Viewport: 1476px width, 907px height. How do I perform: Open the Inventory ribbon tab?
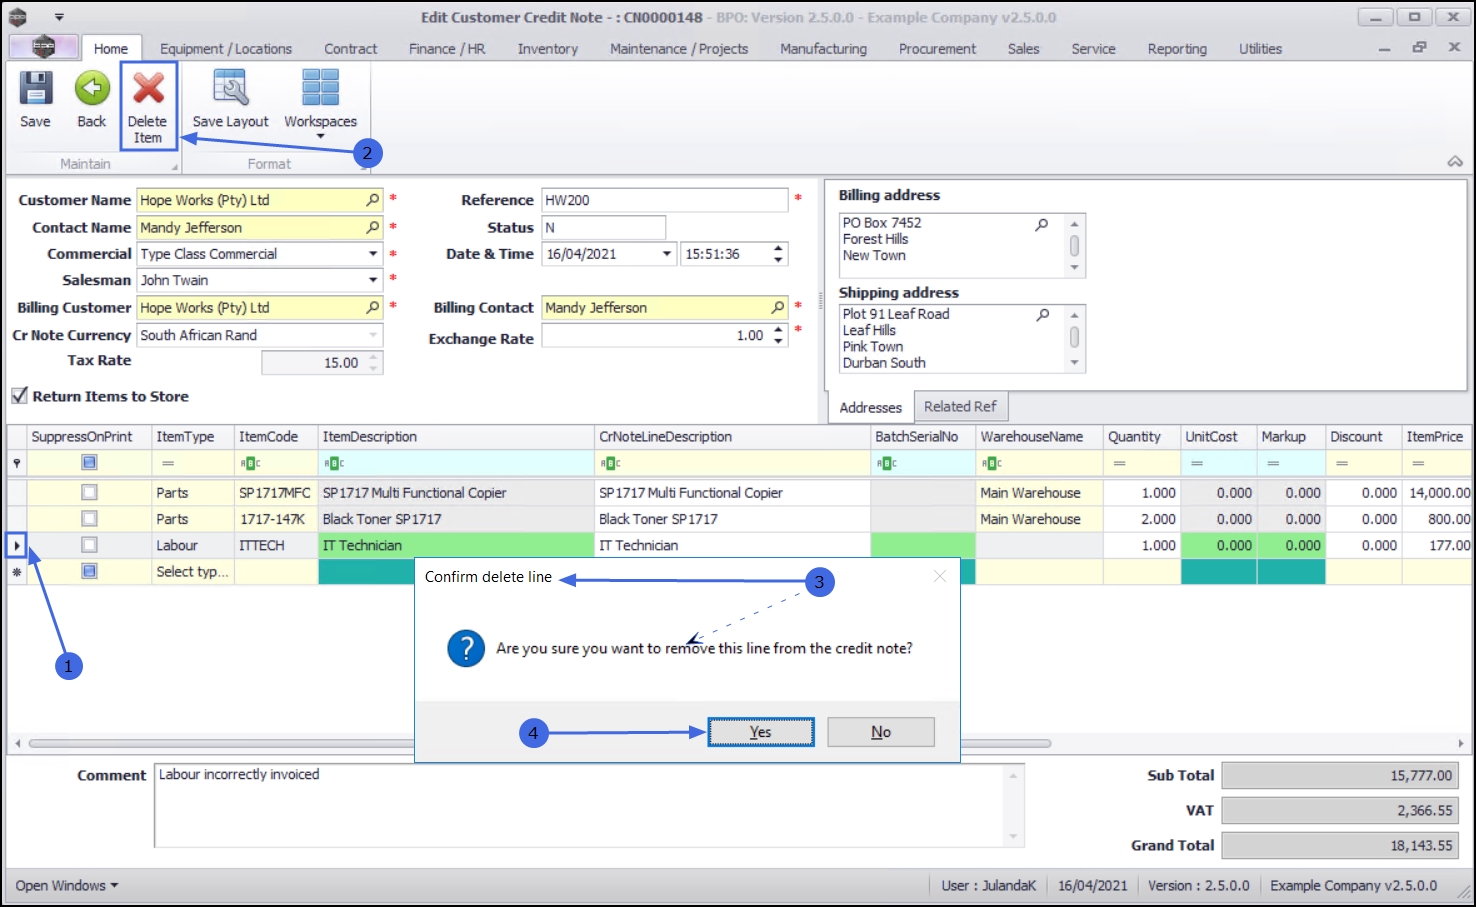pyautogui.click(x=547, y=49)
